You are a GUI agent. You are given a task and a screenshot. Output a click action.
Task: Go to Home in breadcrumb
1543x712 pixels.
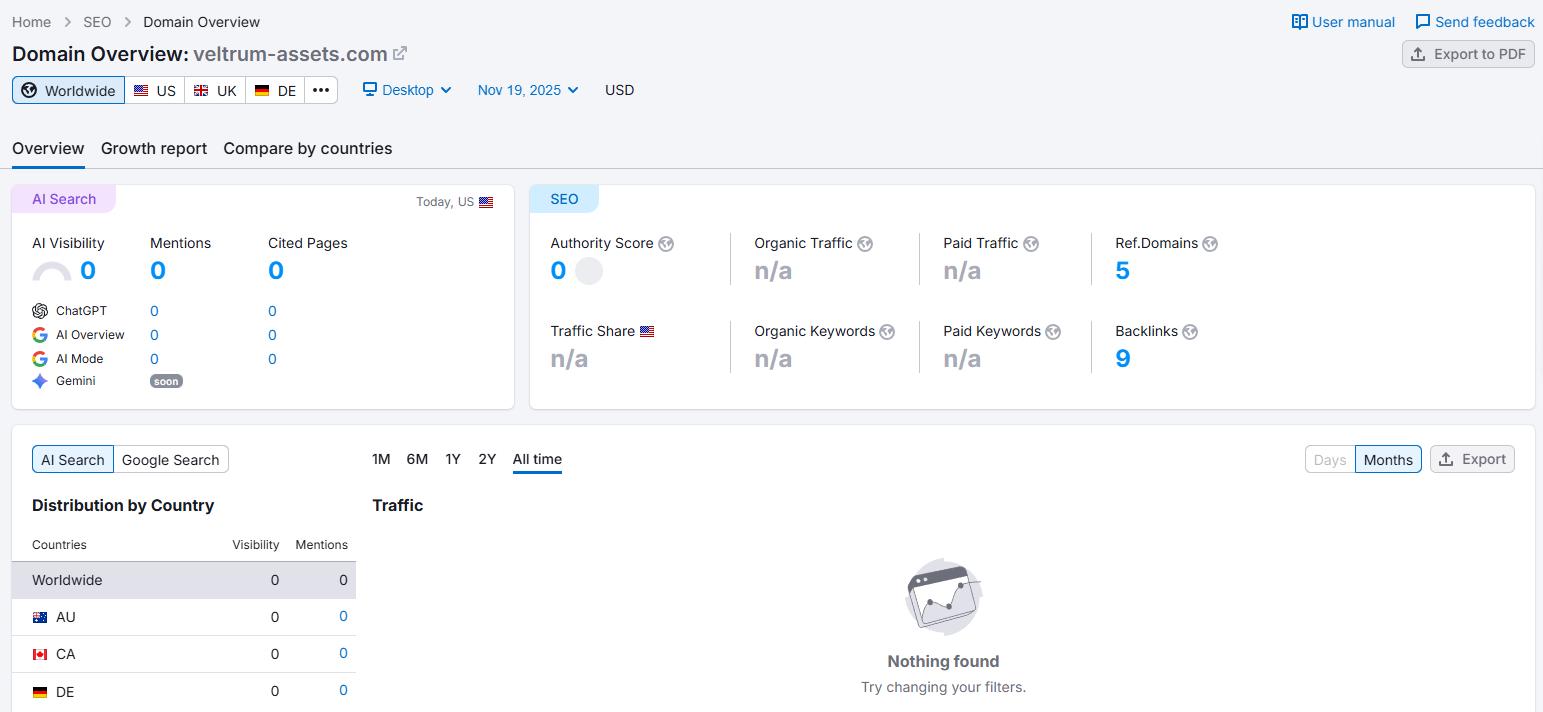point(31,22)
